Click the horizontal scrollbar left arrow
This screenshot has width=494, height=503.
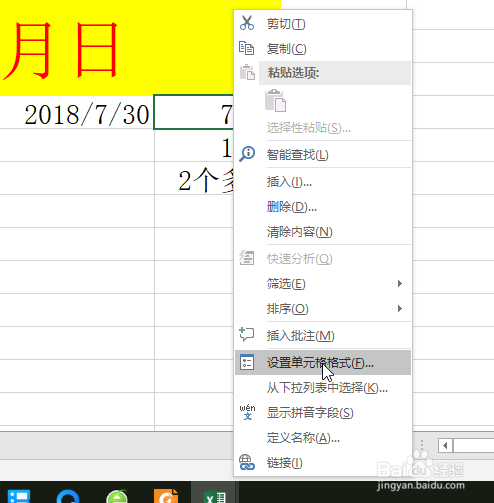445,445
